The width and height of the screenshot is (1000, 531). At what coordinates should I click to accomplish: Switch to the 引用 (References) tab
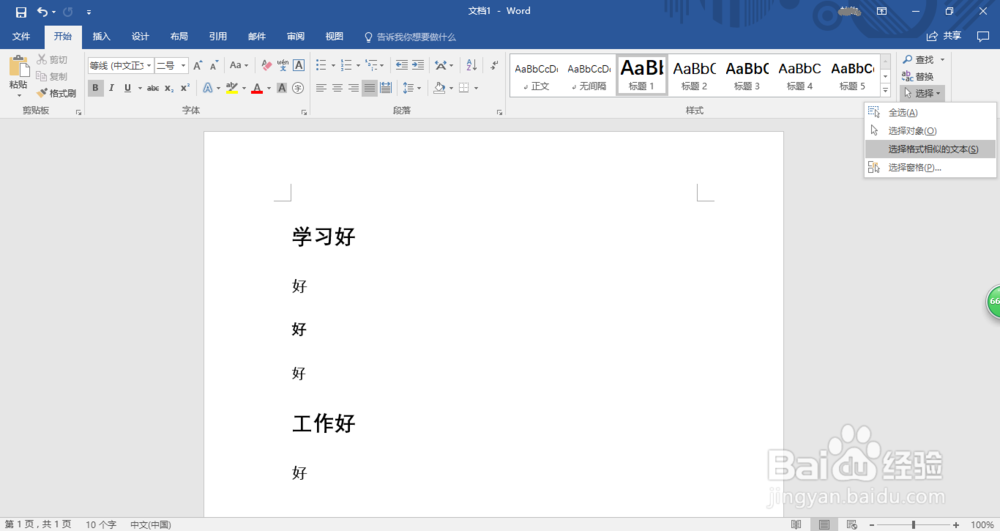tap(218, 36)
